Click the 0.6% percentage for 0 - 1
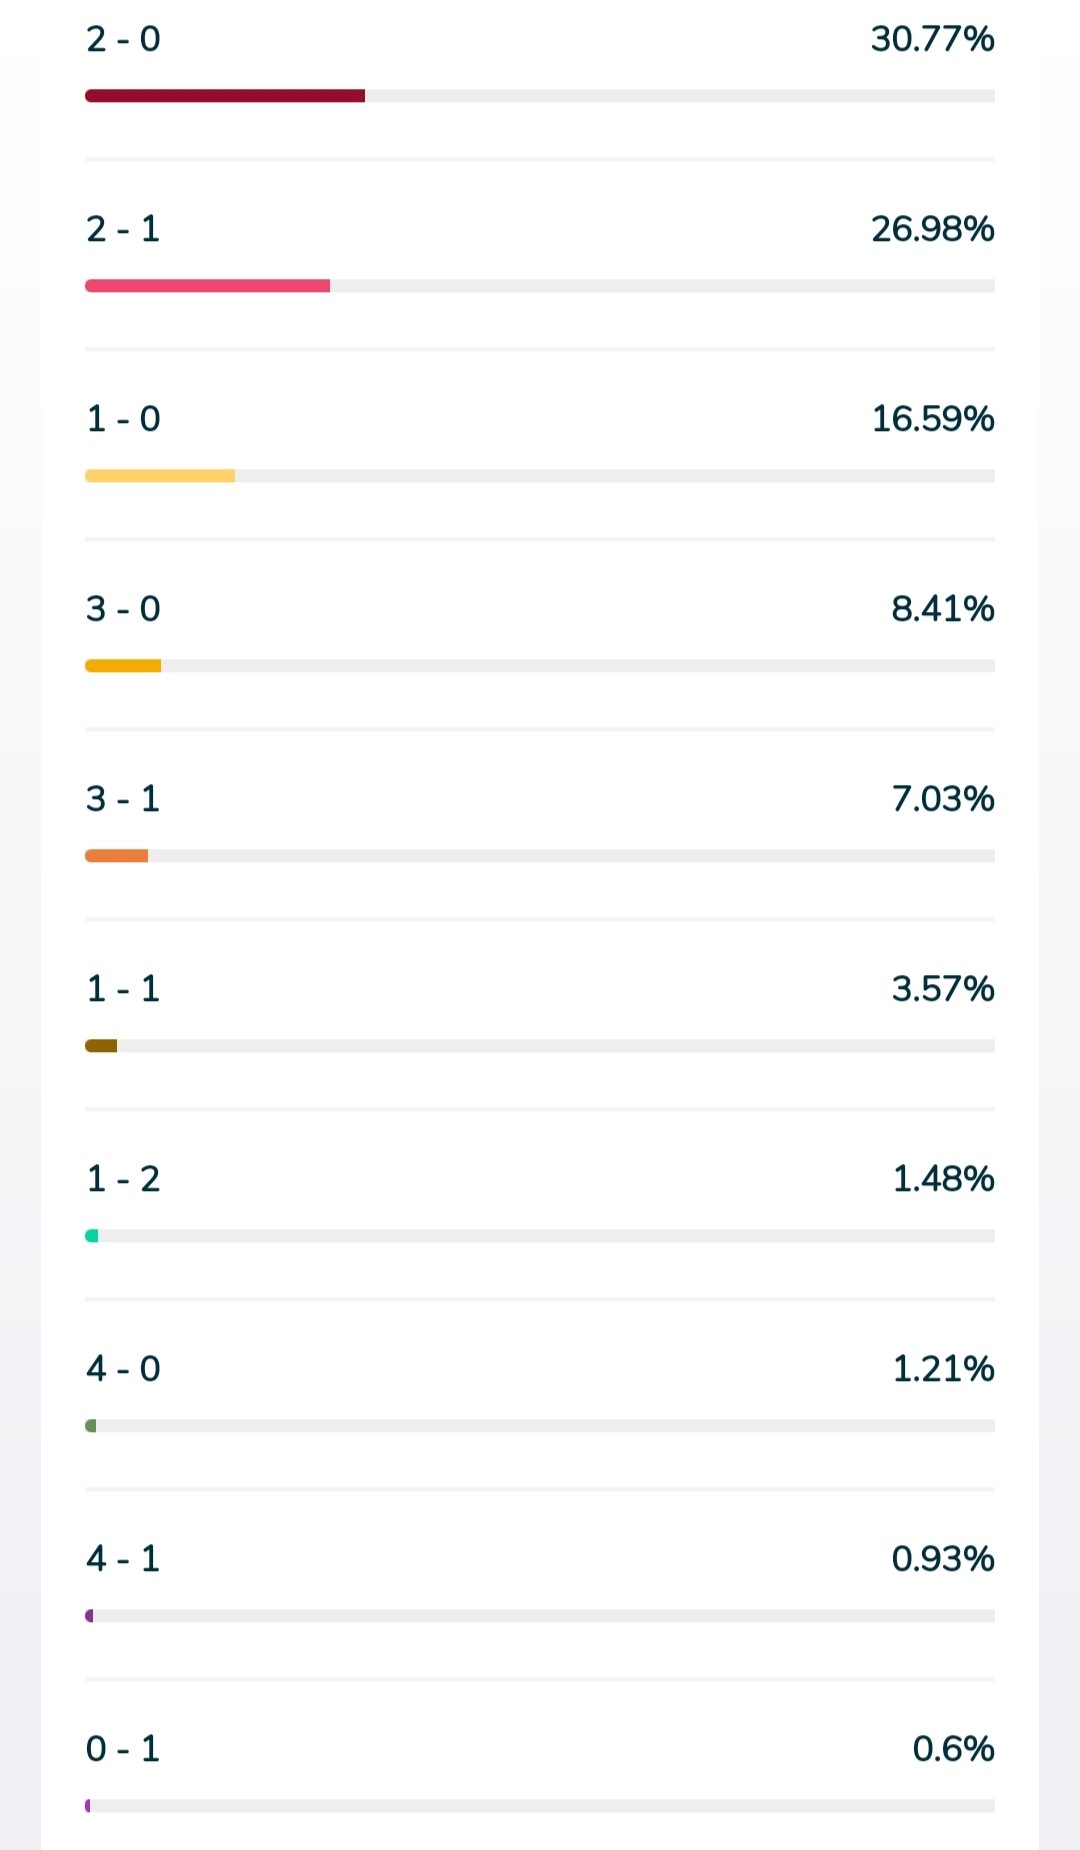The height and width of the screenshot is (1850, 1080). [x=953, y=1749]
